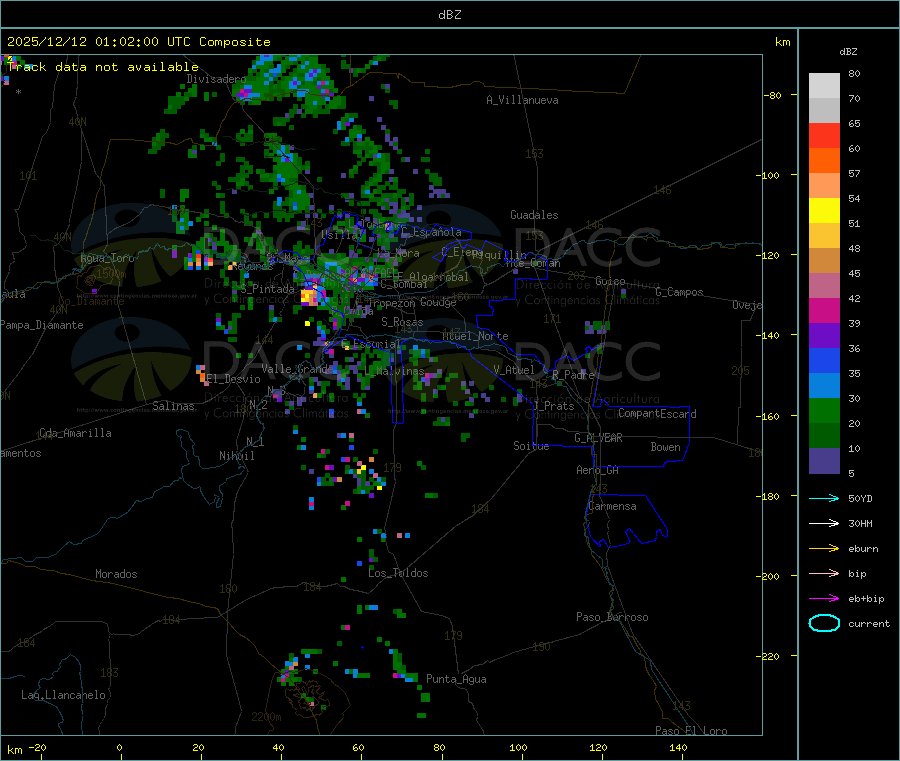Click the 'Divisadero' map label

(216, 79)
